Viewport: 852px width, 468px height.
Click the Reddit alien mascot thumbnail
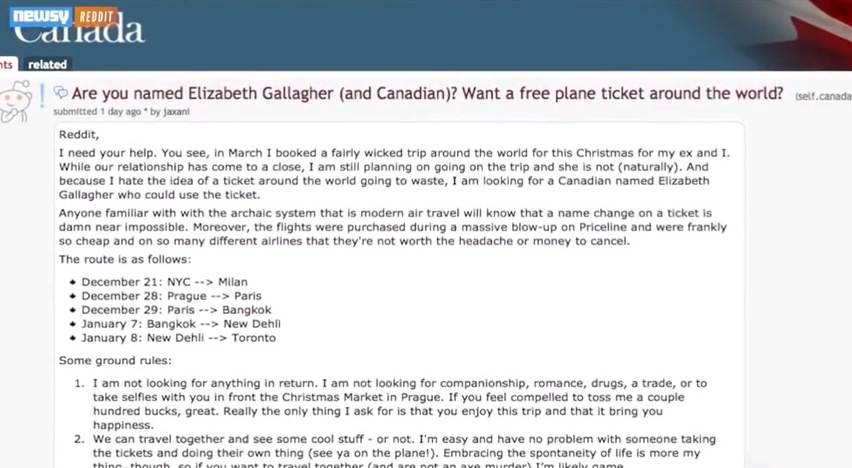[x=15, y=102]
